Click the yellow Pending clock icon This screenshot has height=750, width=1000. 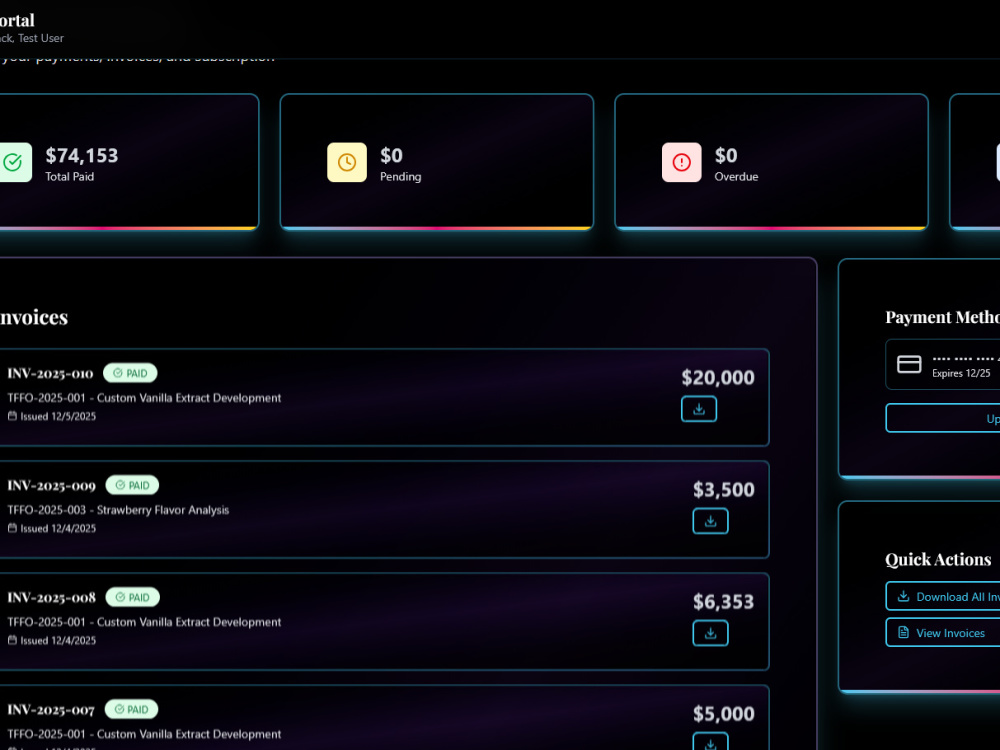[347, 162]
